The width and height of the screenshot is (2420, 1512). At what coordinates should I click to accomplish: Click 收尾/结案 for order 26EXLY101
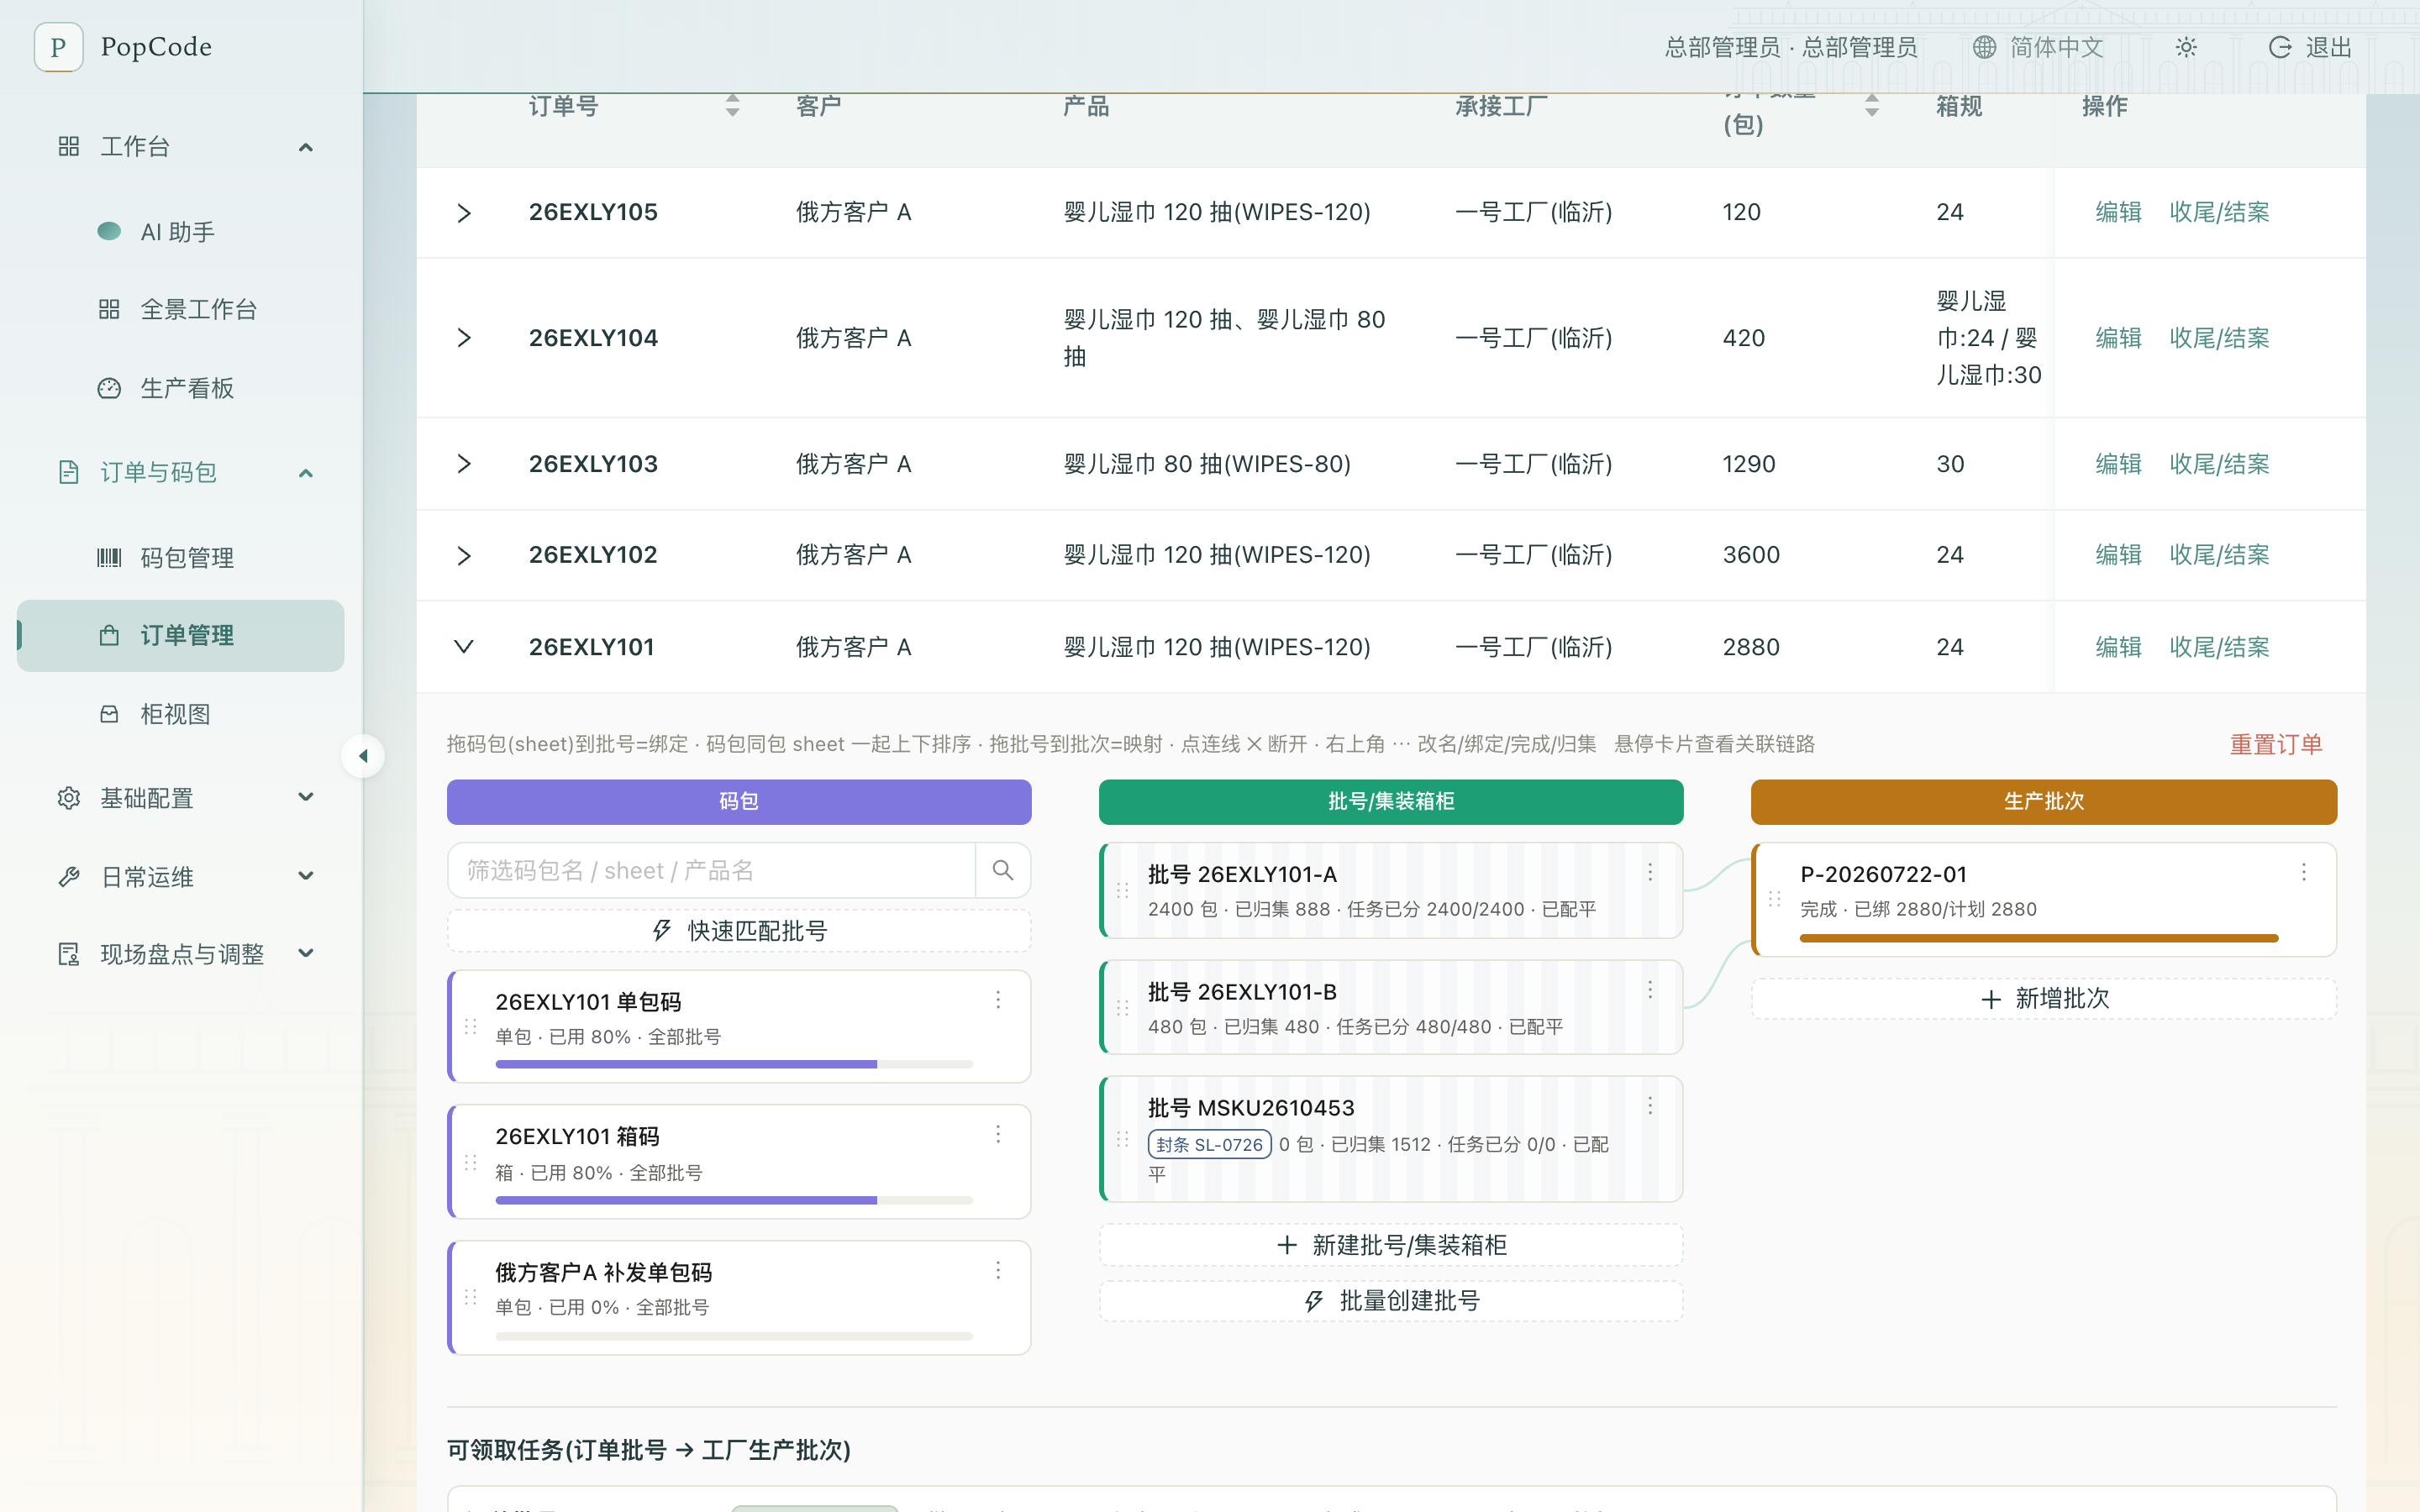pyautogui.click(x=2219, y=647)
